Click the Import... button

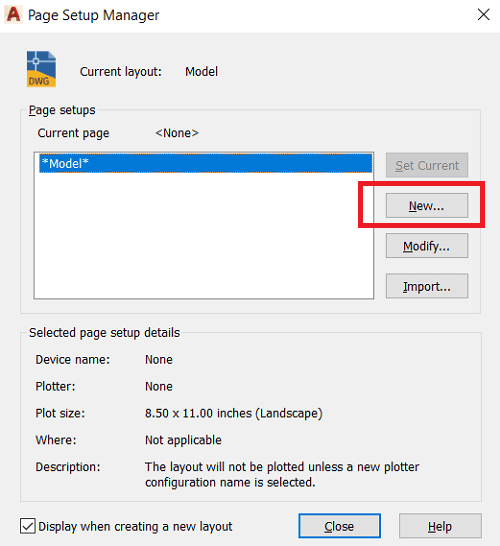click(427, 286)
